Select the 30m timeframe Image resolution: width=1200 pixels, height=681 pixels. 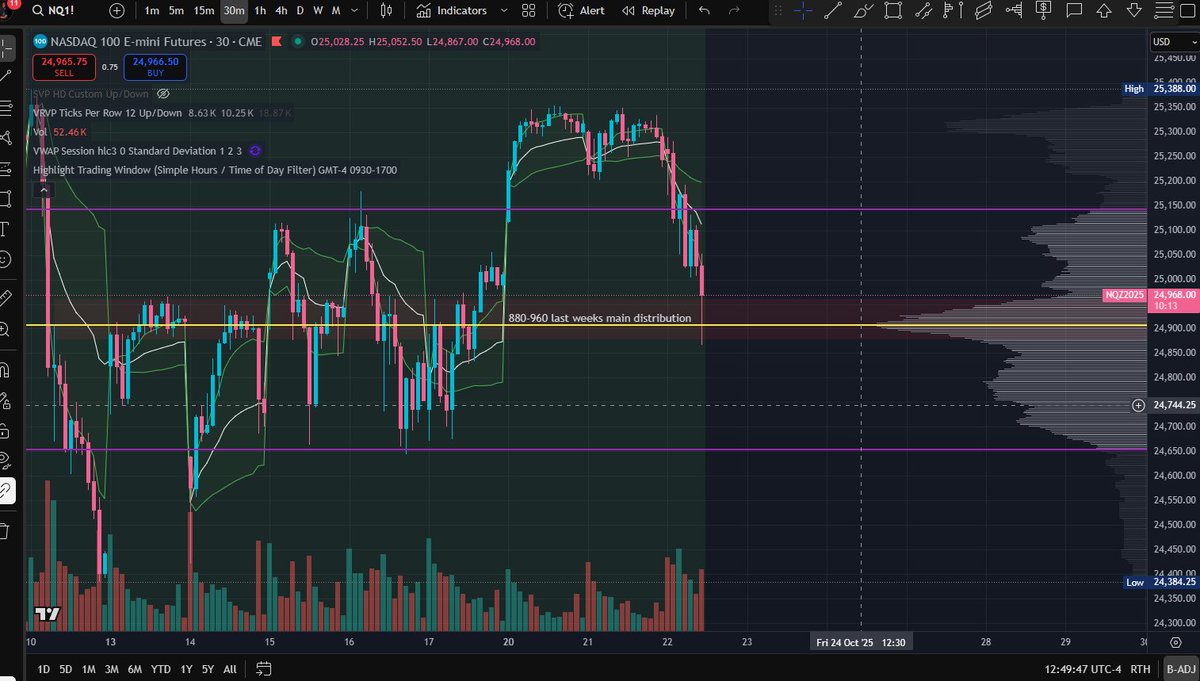234,10
